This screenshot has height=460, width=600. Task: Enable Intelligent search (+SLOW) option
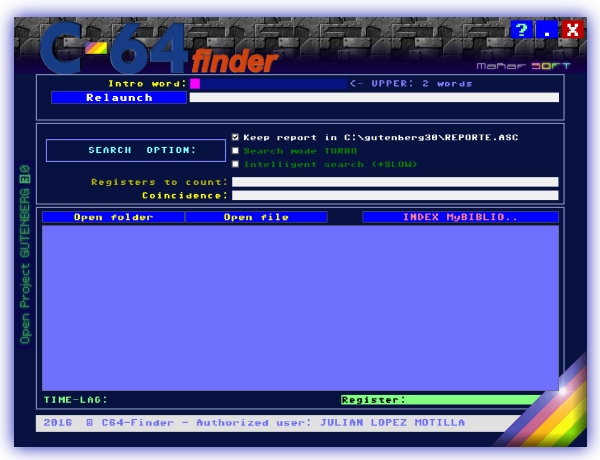[x=235, y=164]
